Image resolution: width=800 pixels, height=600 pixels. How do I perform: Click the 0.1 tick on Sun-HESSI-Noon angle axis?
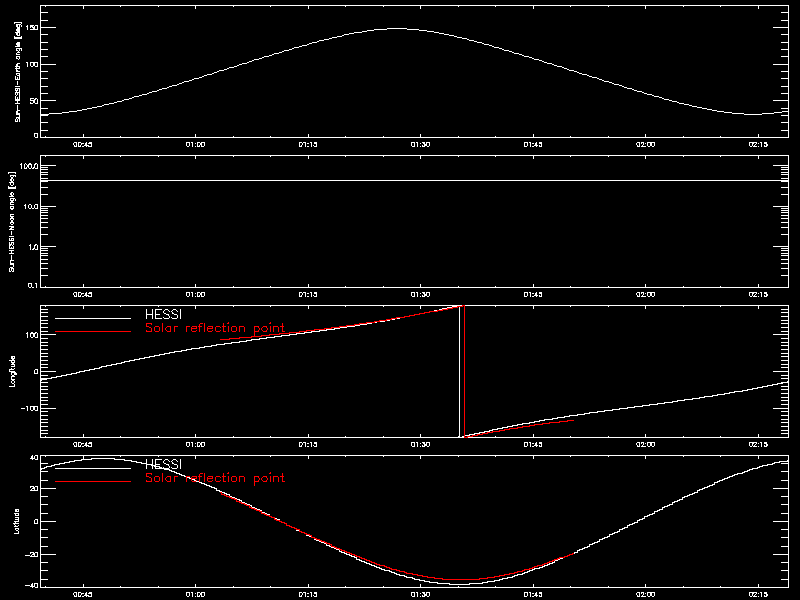click(x=32, y=285)
